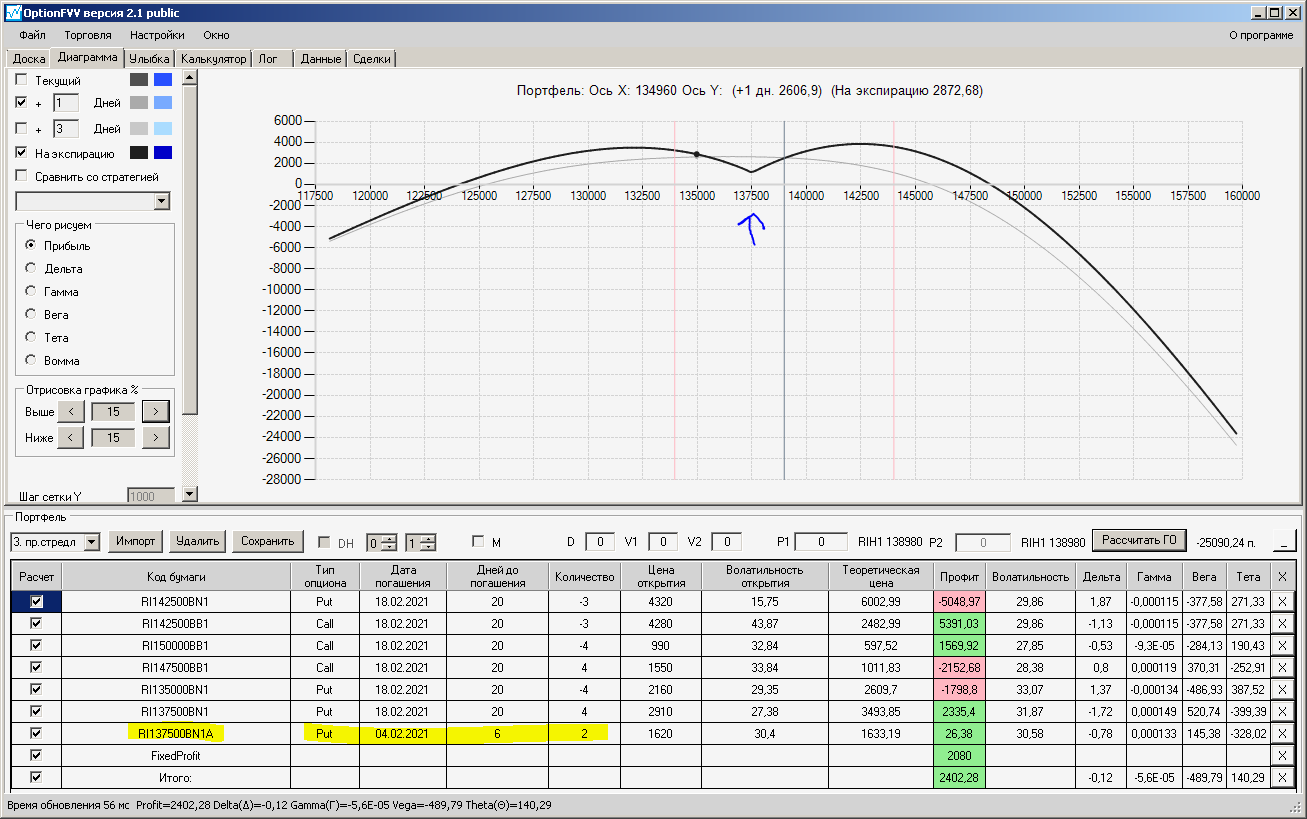Increase the DH first spinner value
Screen dimensions: 1307x819
point(389,538)
